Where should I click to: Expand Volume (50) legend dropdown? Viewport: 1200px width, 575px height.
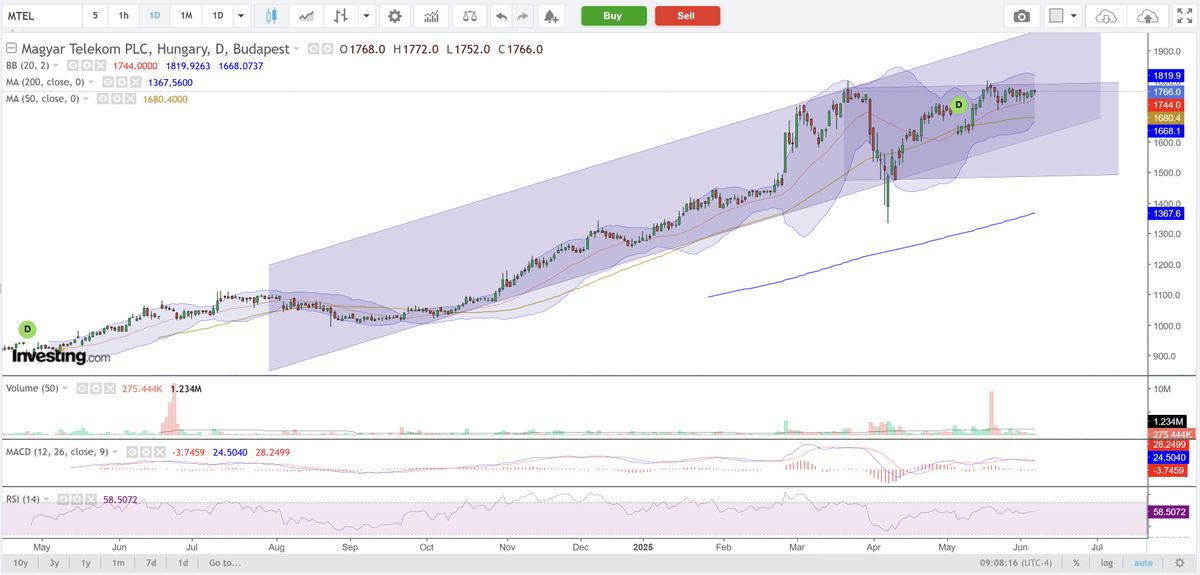pos(65,388)
